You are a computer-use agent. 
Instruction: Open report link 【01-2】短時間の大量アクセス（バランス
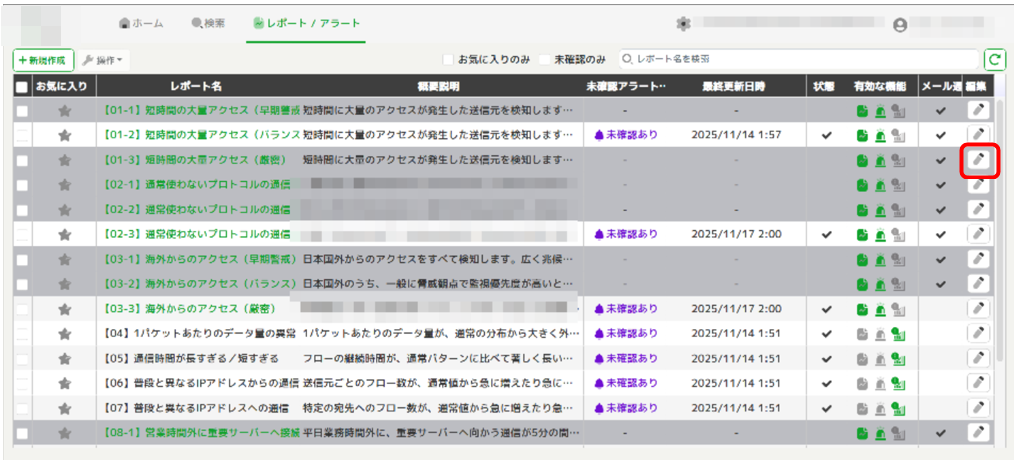[202, 135]
